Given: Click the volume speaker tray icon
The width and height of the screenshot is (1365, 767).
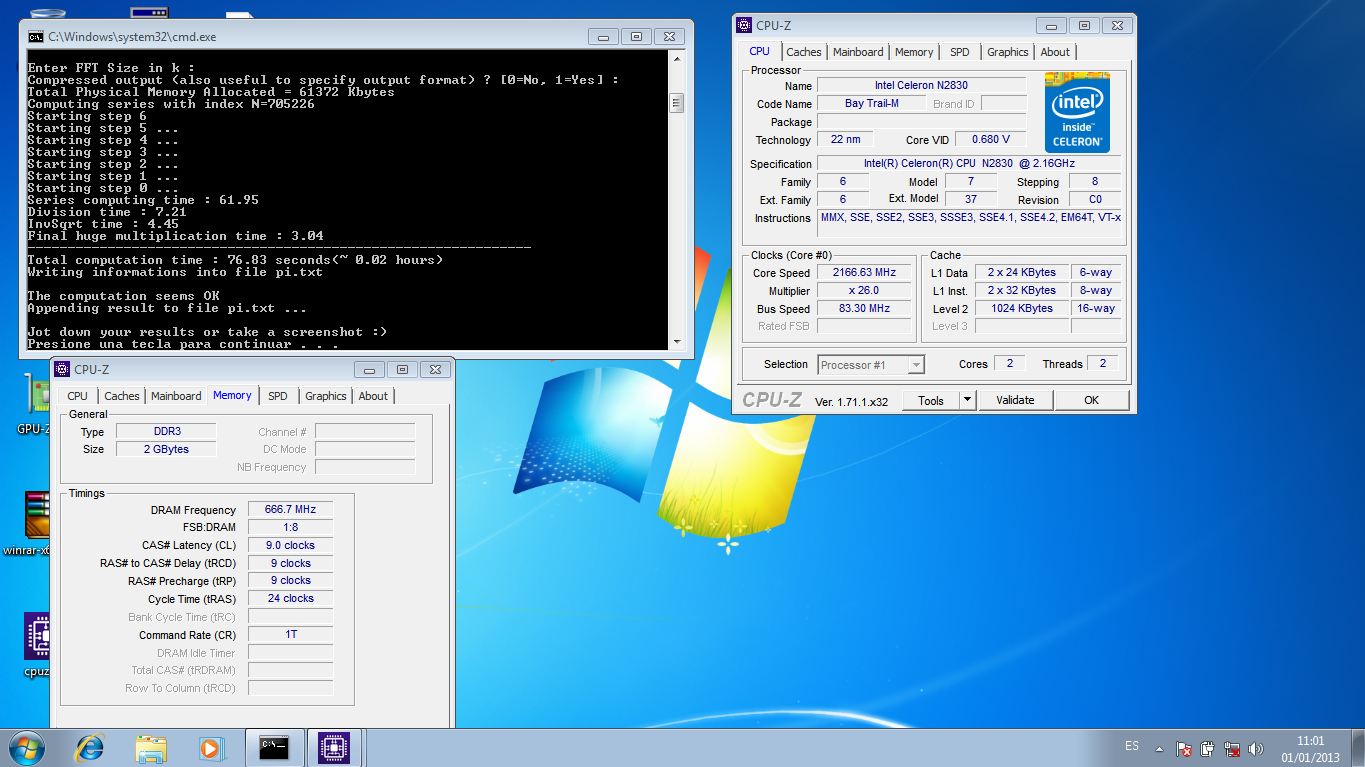Looking at the screenshot, I should [1258, 748].
